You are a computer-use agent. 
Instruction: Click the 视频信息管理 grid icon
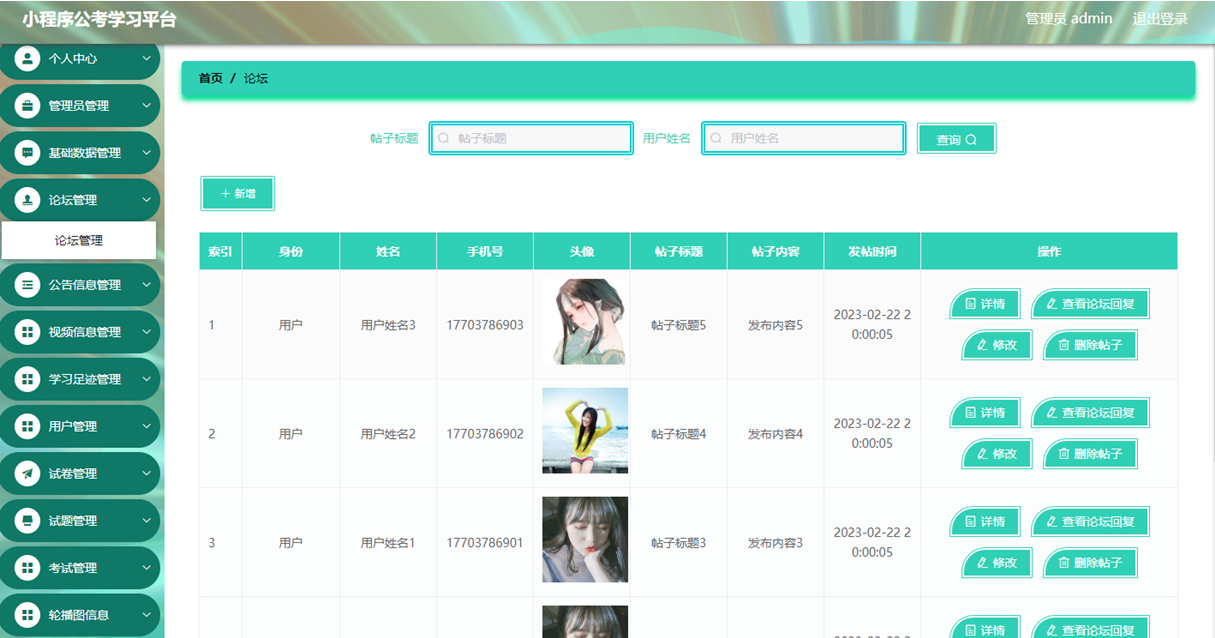28,331
